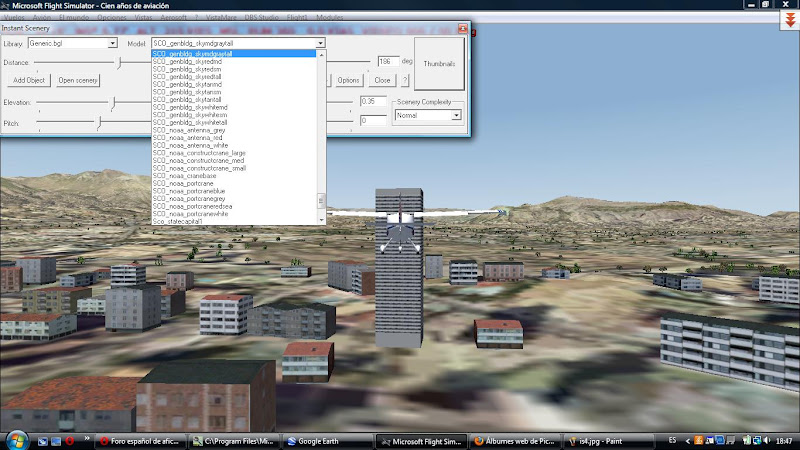This screenshot has width=800, height=450.
Task: Select SCO_noaa_antenna_white in model list
Action: [x=234, y=145]
